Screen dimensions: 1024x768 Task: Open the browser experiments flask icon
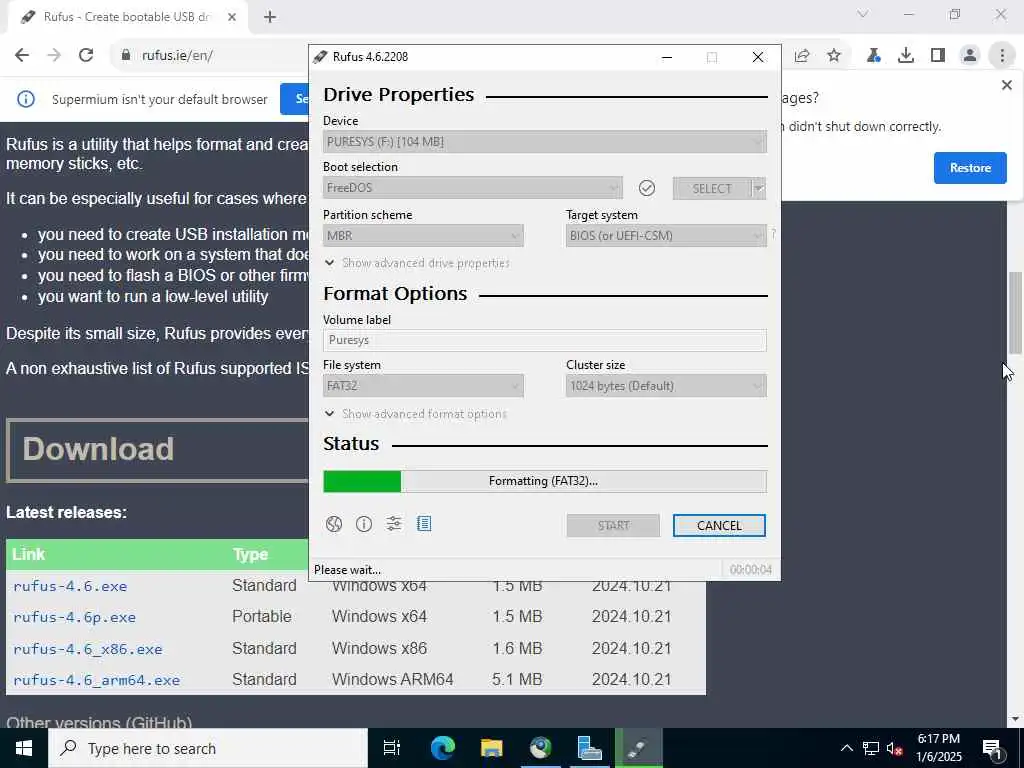pos(874,56)
